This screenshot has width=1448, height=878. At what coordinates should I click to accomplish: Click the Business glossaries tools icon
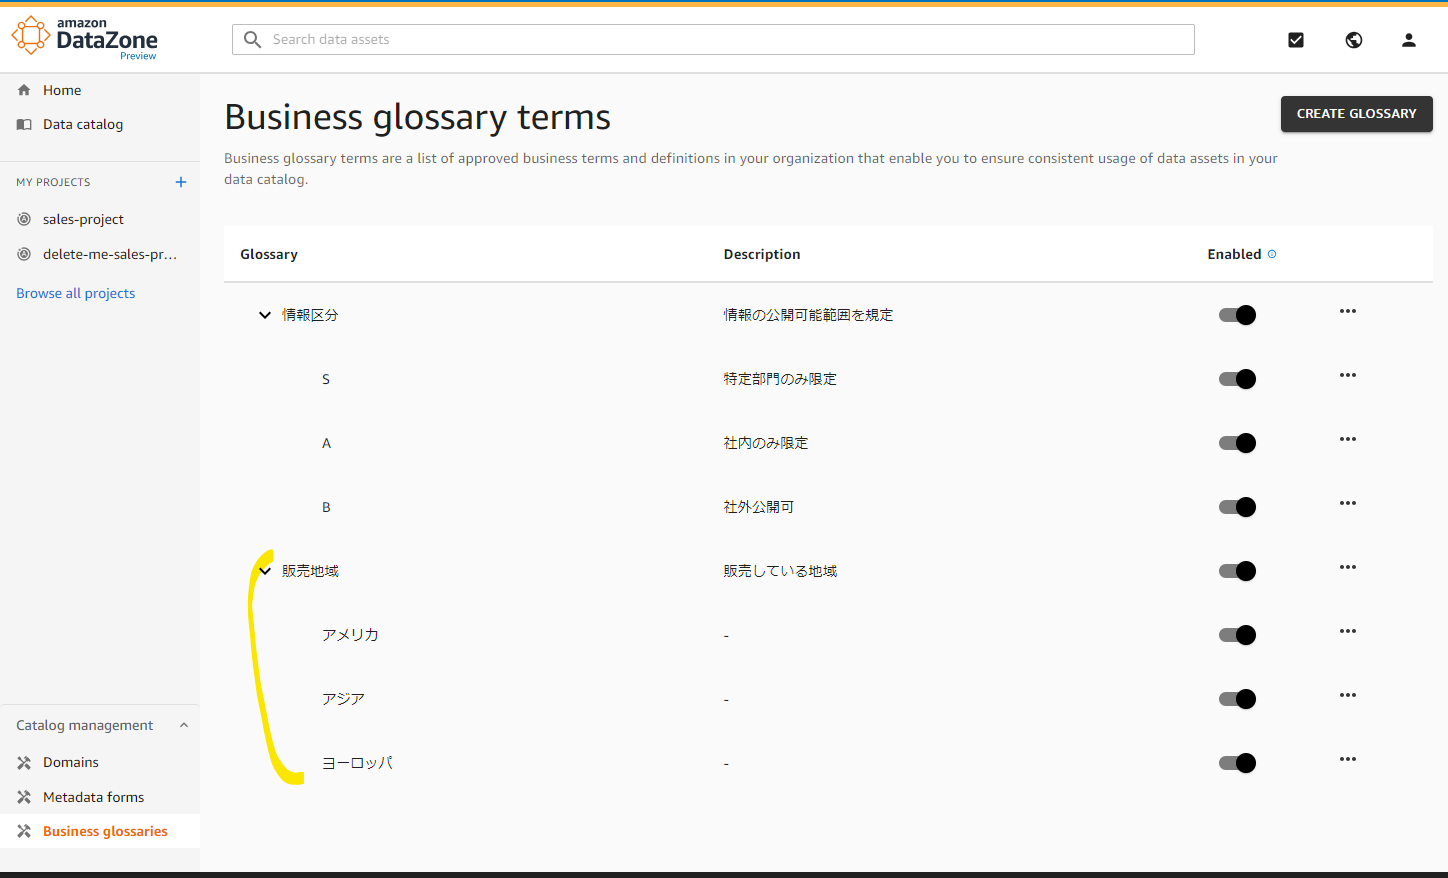(x=24, y=831)
